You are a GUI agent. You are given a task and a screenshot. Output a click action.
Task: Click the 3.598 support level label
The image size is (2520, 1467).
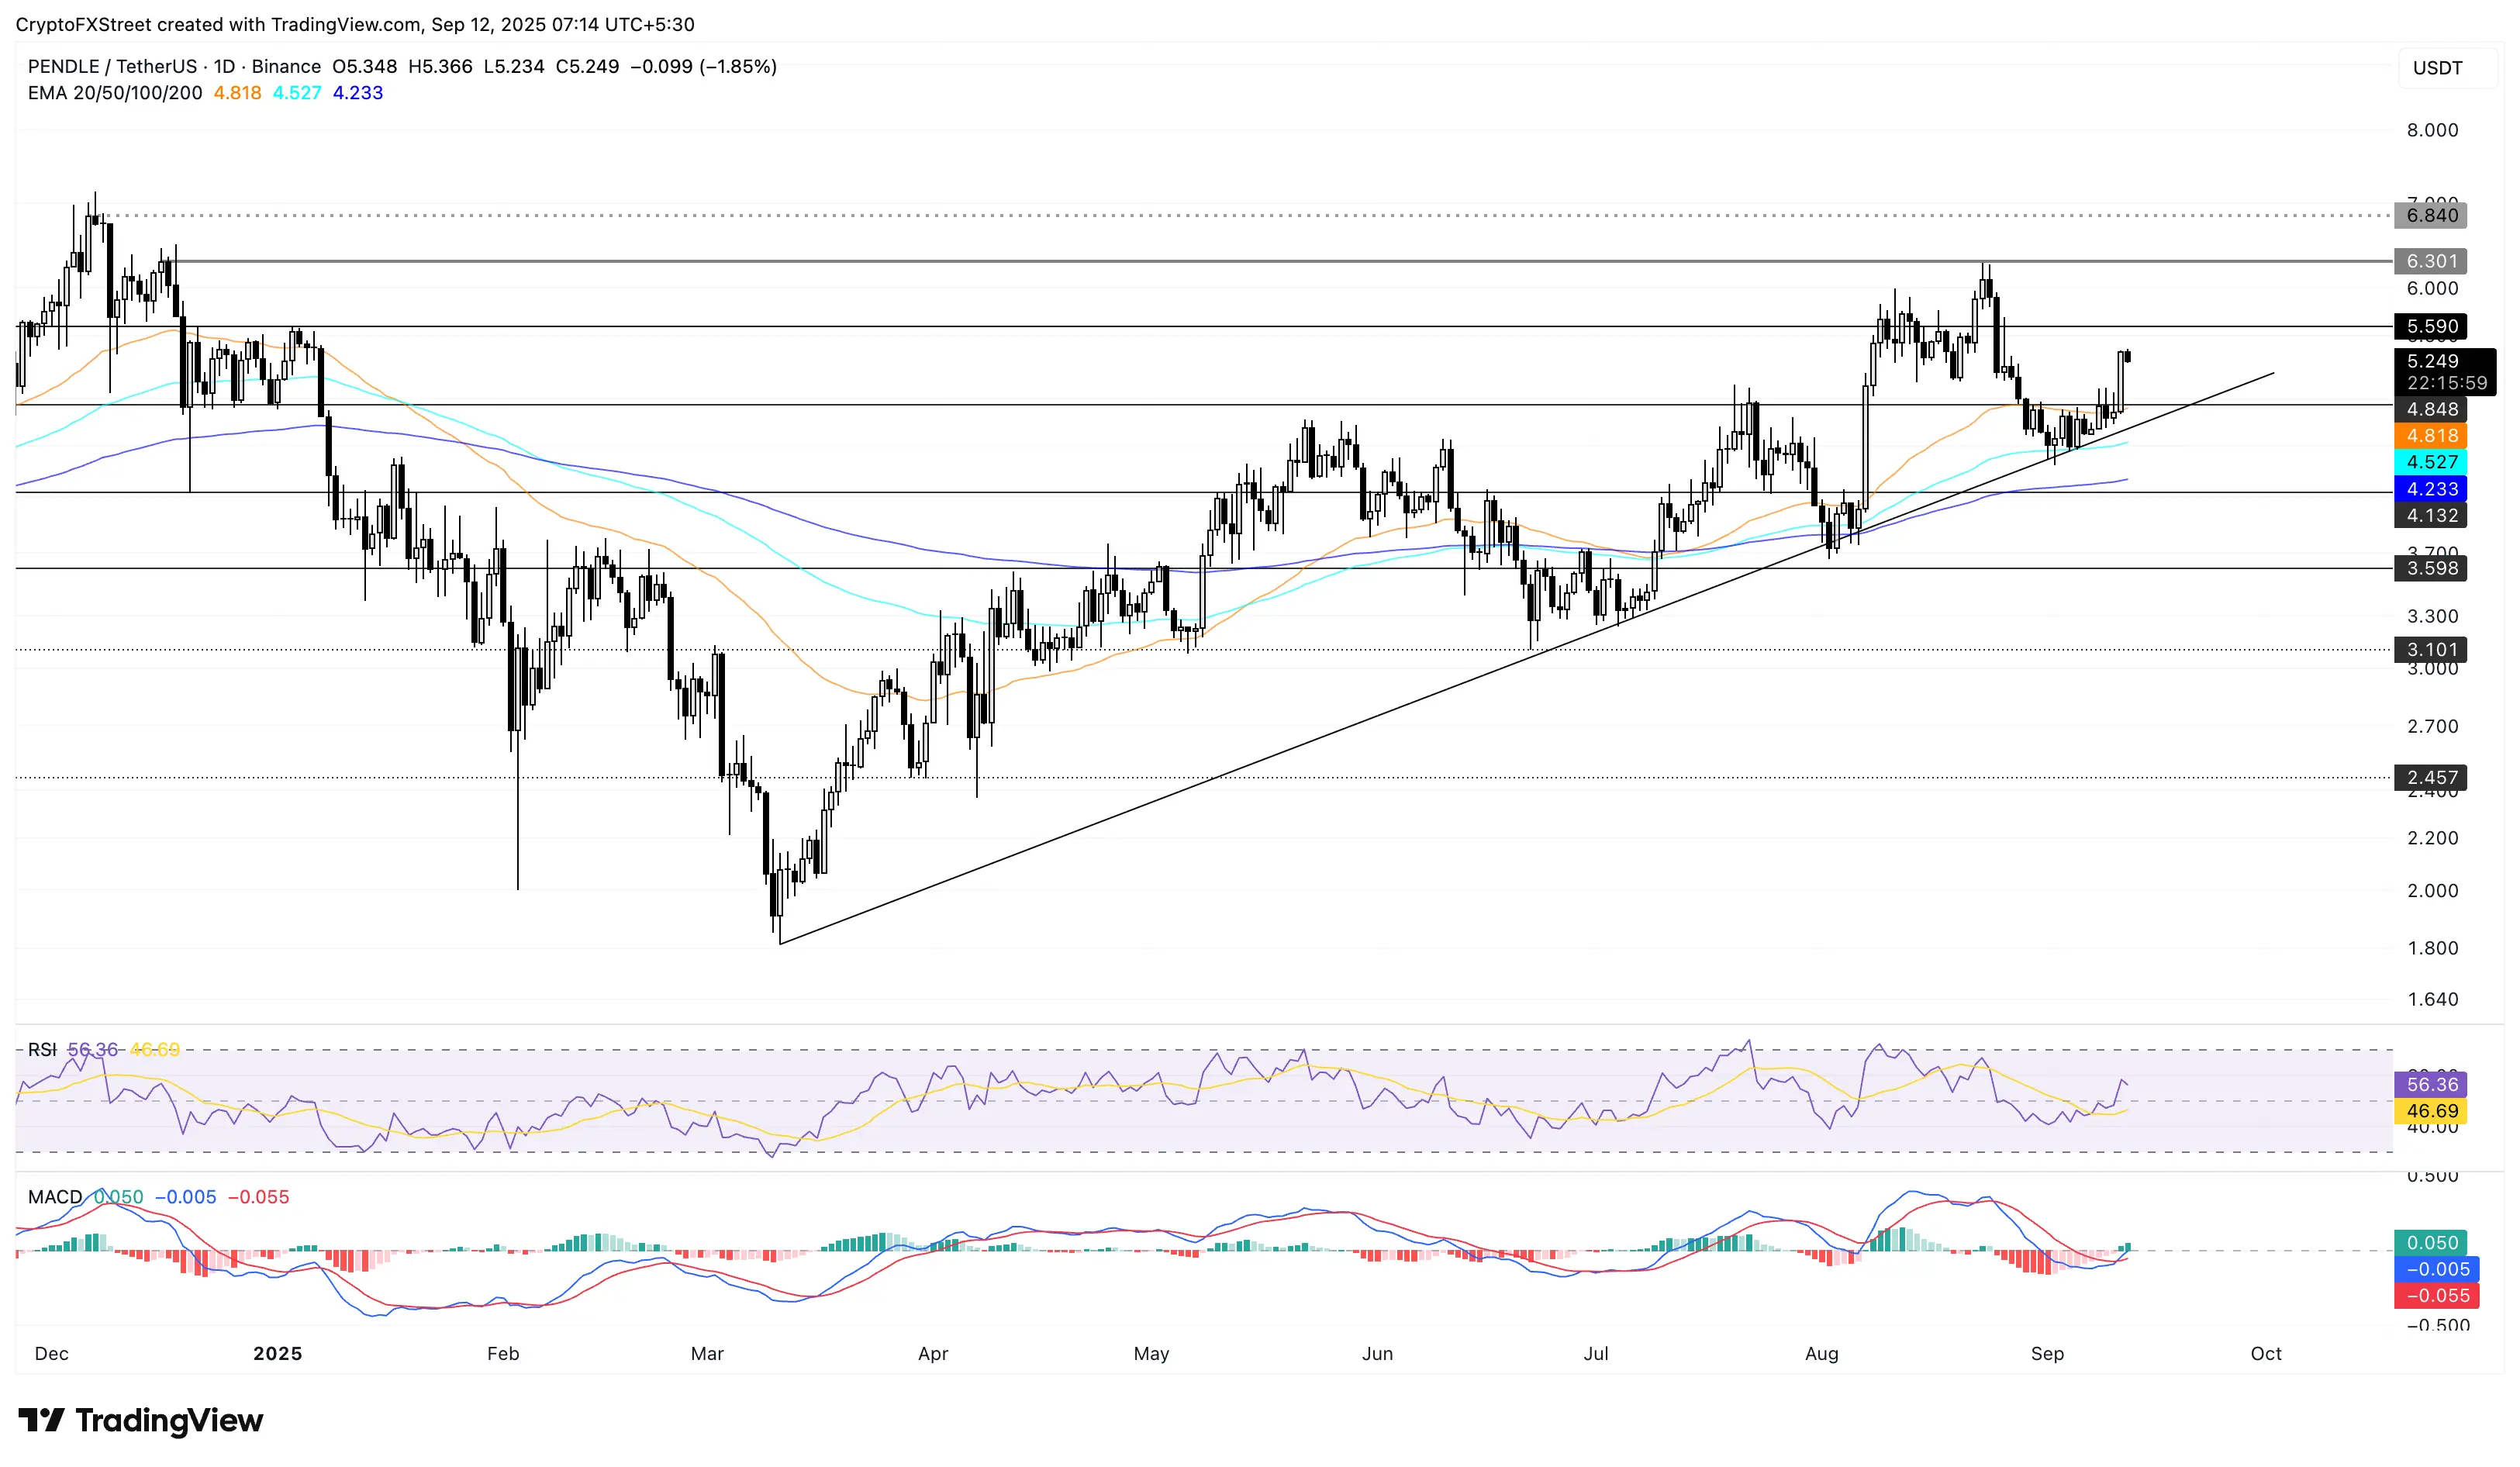(x=2431, y=568)
